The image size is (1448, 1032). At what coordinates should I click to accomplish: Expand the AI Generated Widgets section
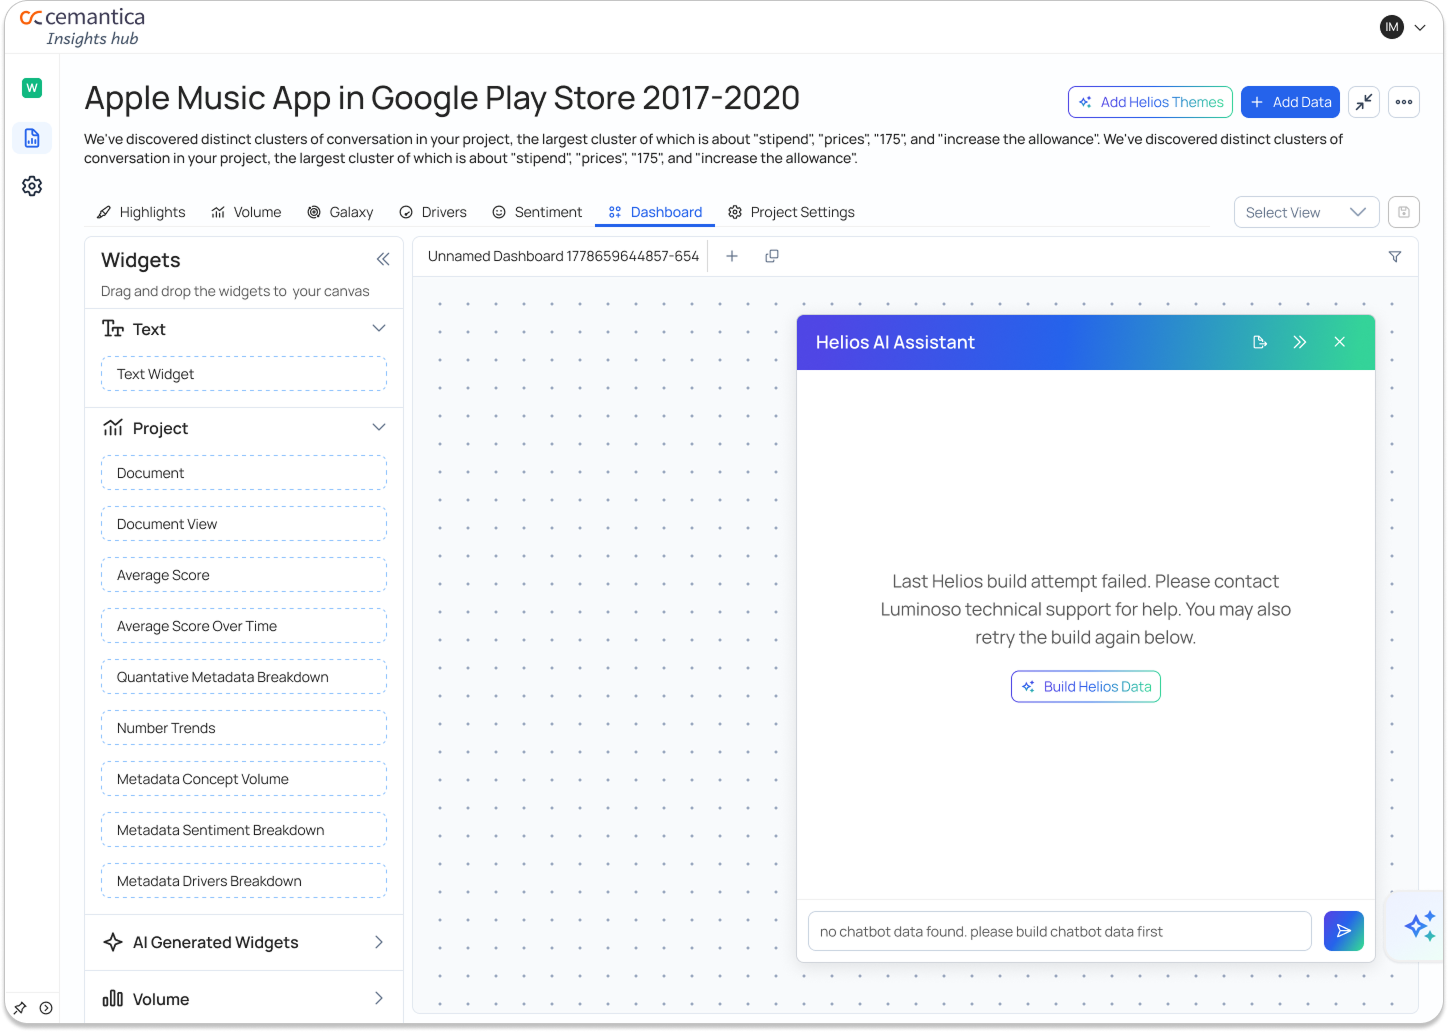pos(379,942)
